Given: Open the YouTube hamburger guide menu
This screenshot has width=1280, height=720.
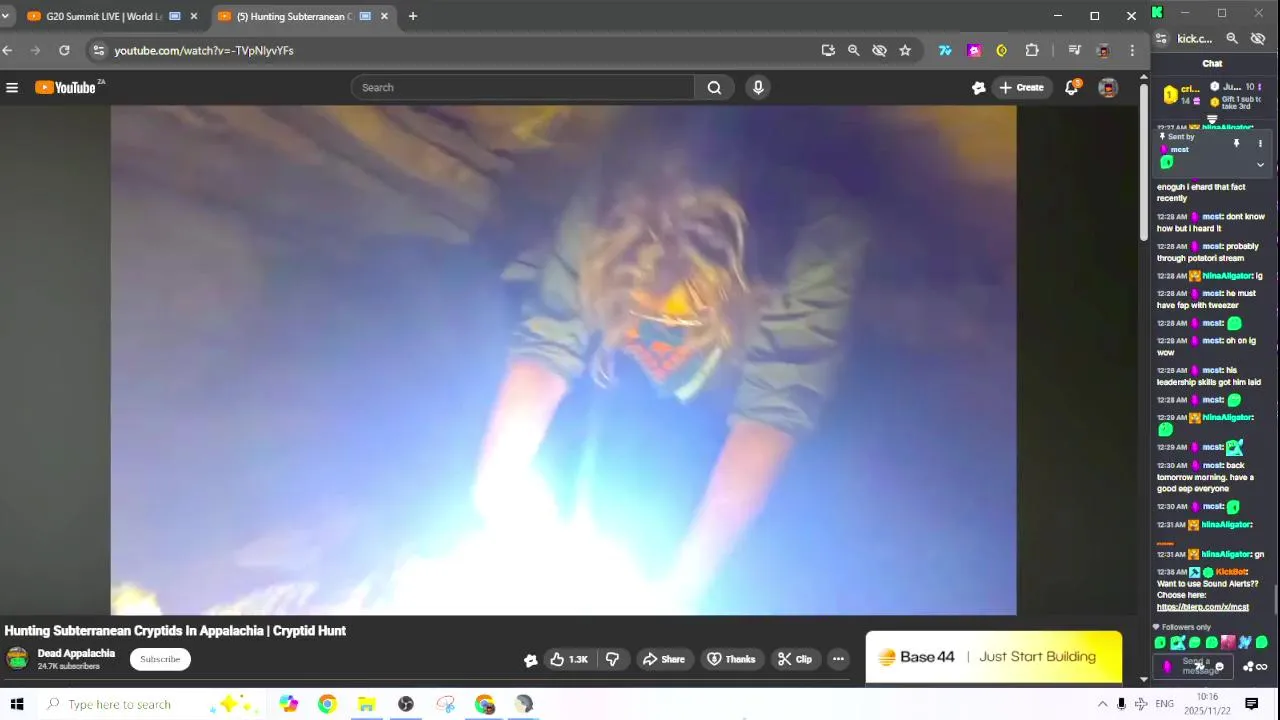Looking at the screenshot, I should click(12, 88).
